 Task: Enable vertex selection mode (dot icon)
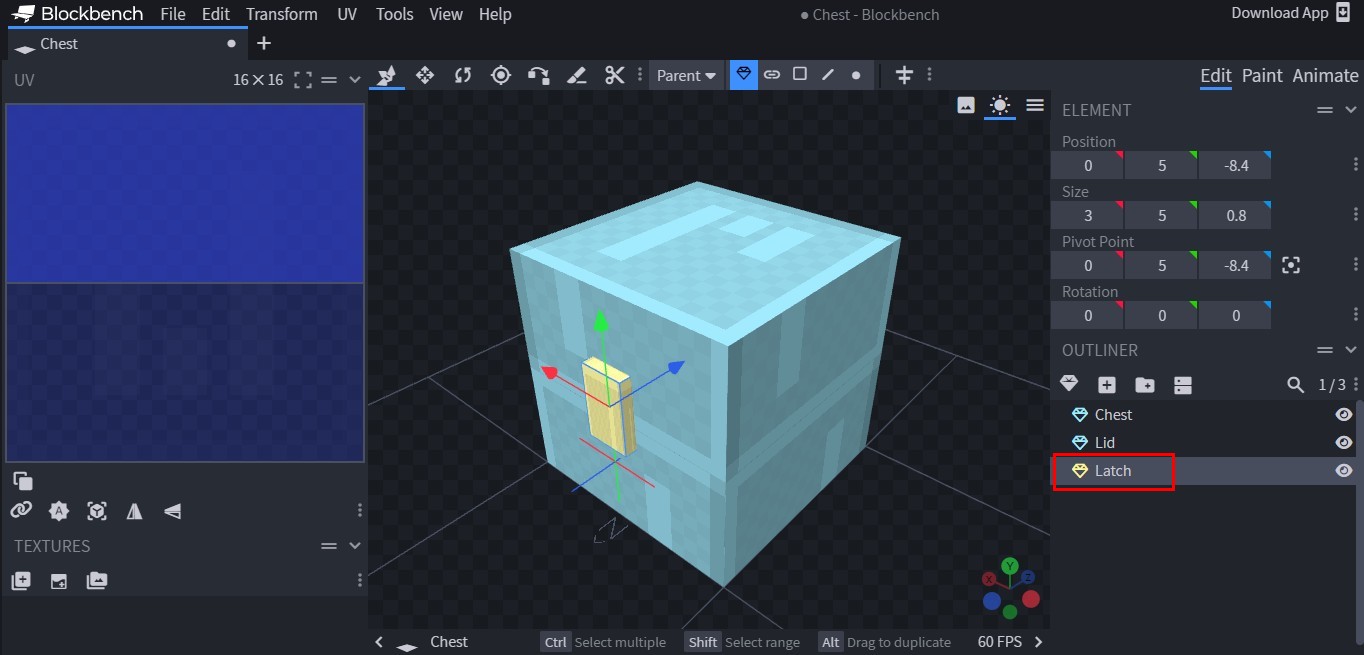pyautogui.click(x=856, y=75)
